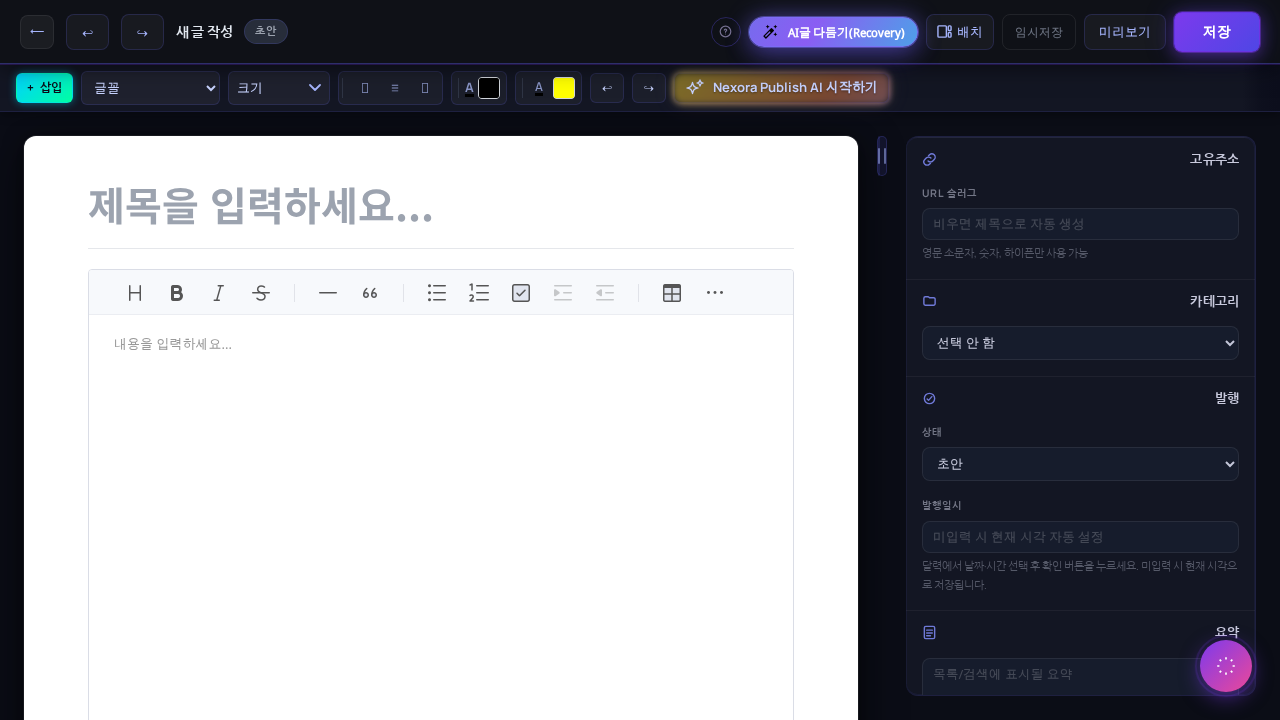Click the format bar redo button
Image resolution: width=1280 pixels, height=720 pixels.
[649, 88]
